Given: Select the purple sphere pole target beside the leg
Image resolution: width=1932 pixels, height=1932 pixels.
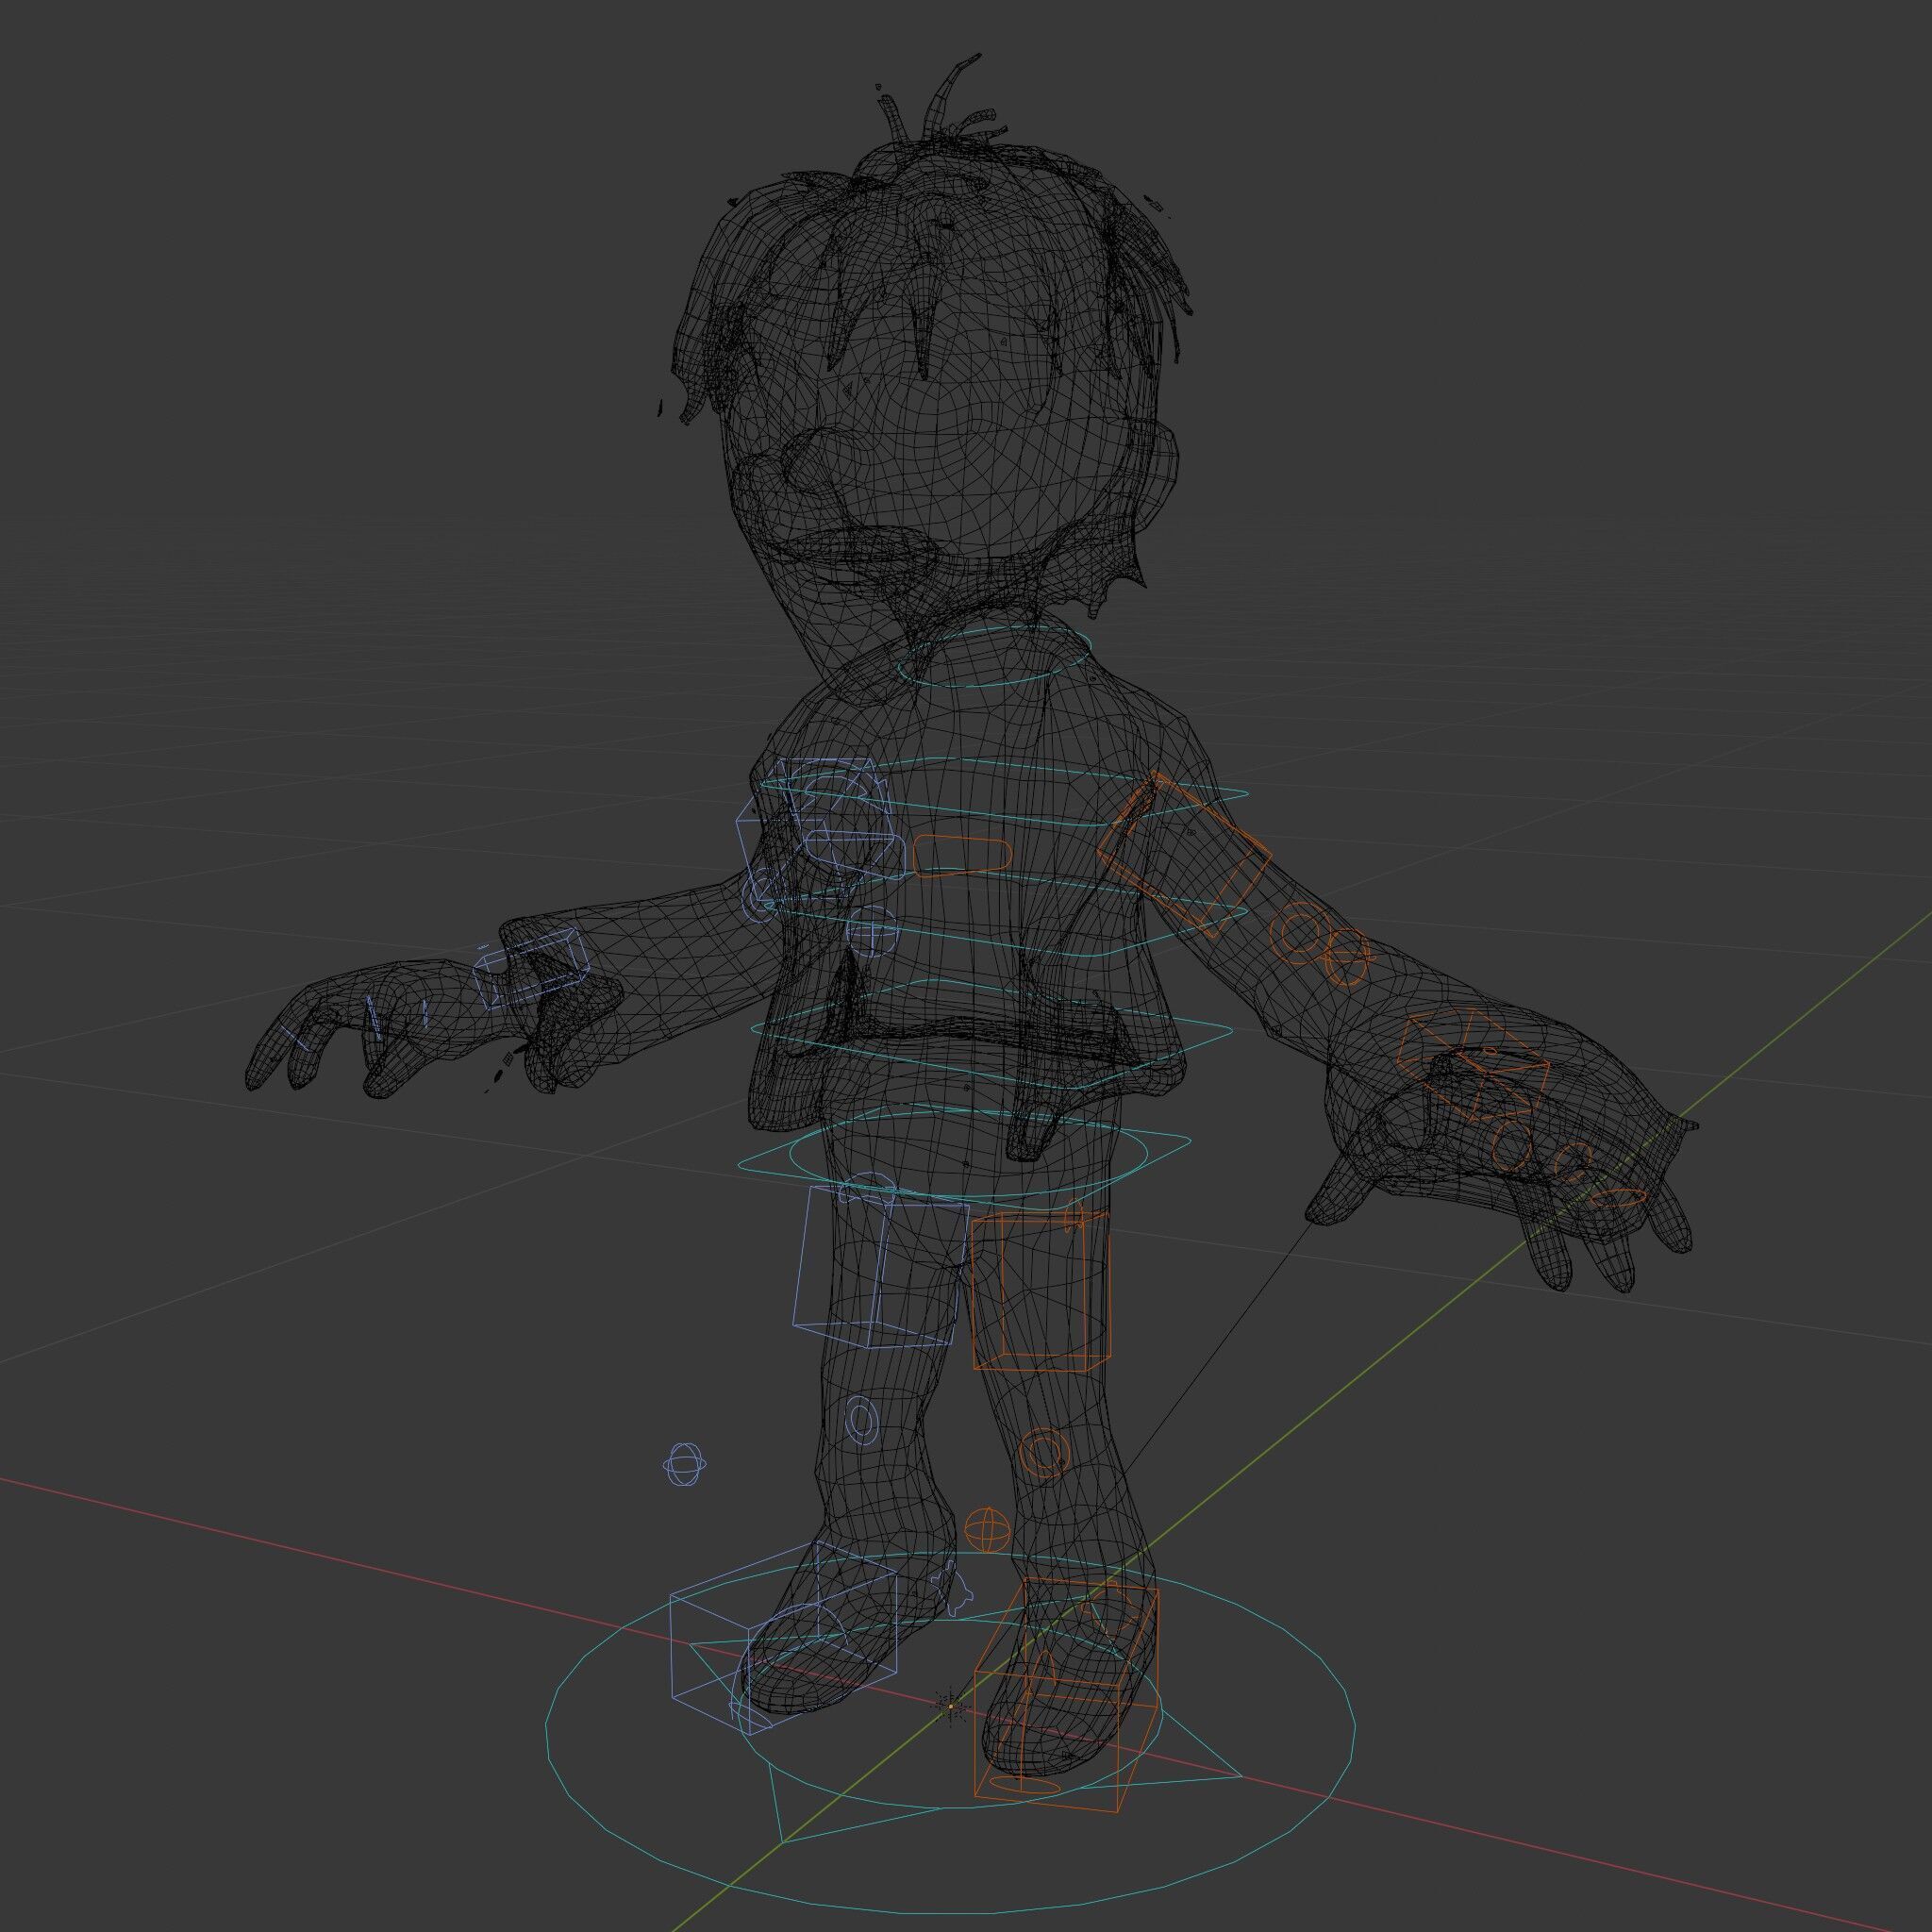Looking at the screenshot, I should (x=685, y=1466).
